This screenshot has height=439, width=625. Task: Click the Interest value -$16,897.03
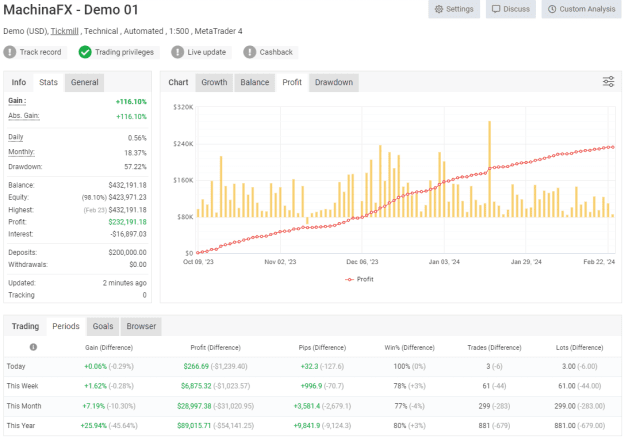(128, 234)
